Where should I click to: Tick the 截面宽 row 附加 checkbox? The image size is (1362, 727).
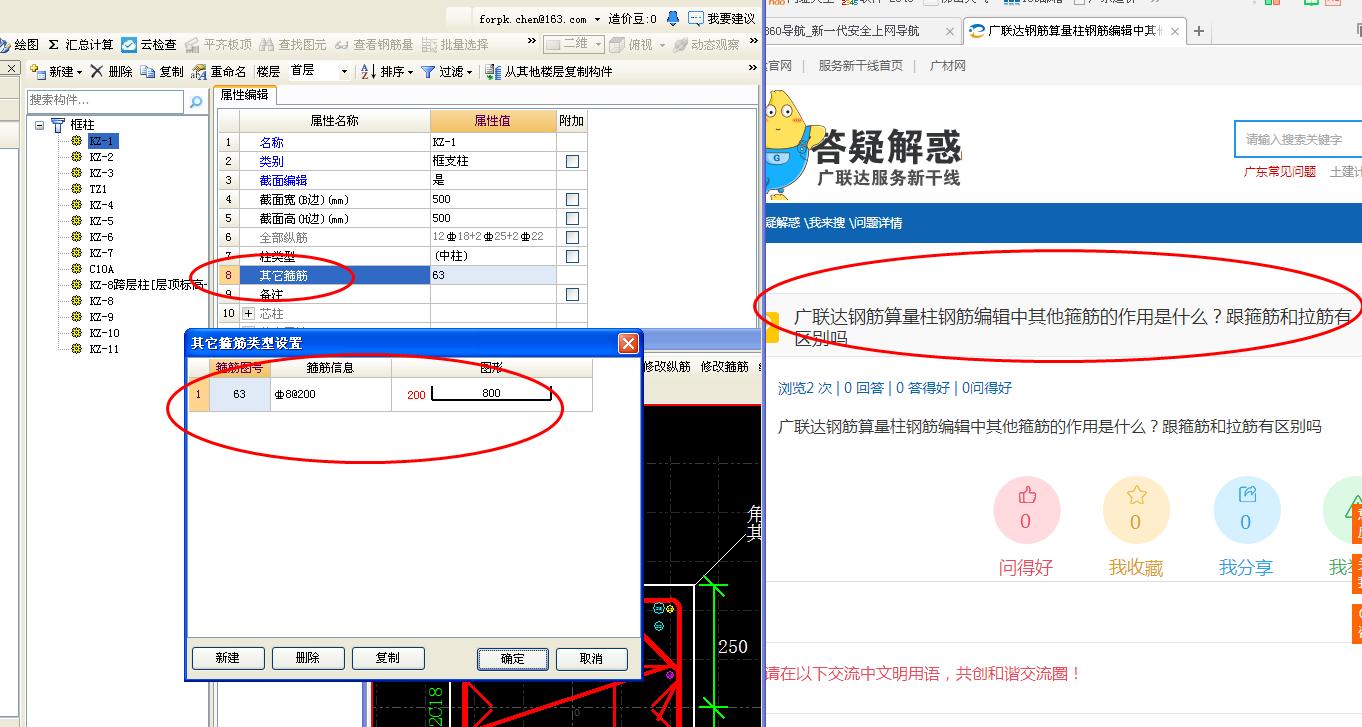point(572,199)
